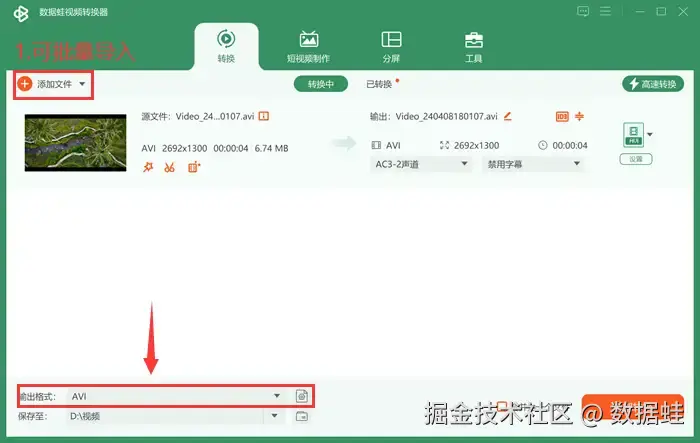700x443 pixels.
Task: Rename output file with pencil icon
Action: 508,116
